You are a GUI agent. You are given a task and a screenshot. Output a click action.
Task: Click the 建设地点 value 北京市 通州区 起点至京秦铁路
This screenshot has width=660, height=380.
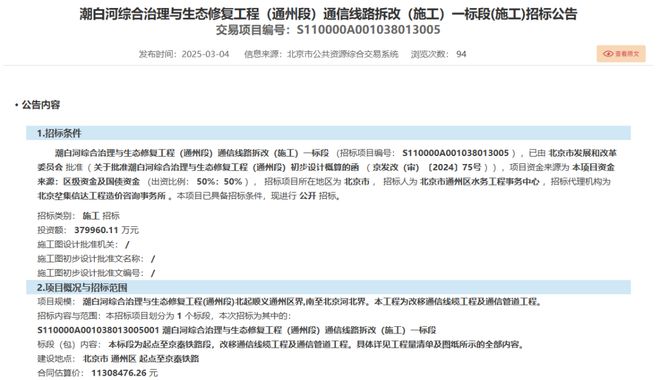point(141,359)
